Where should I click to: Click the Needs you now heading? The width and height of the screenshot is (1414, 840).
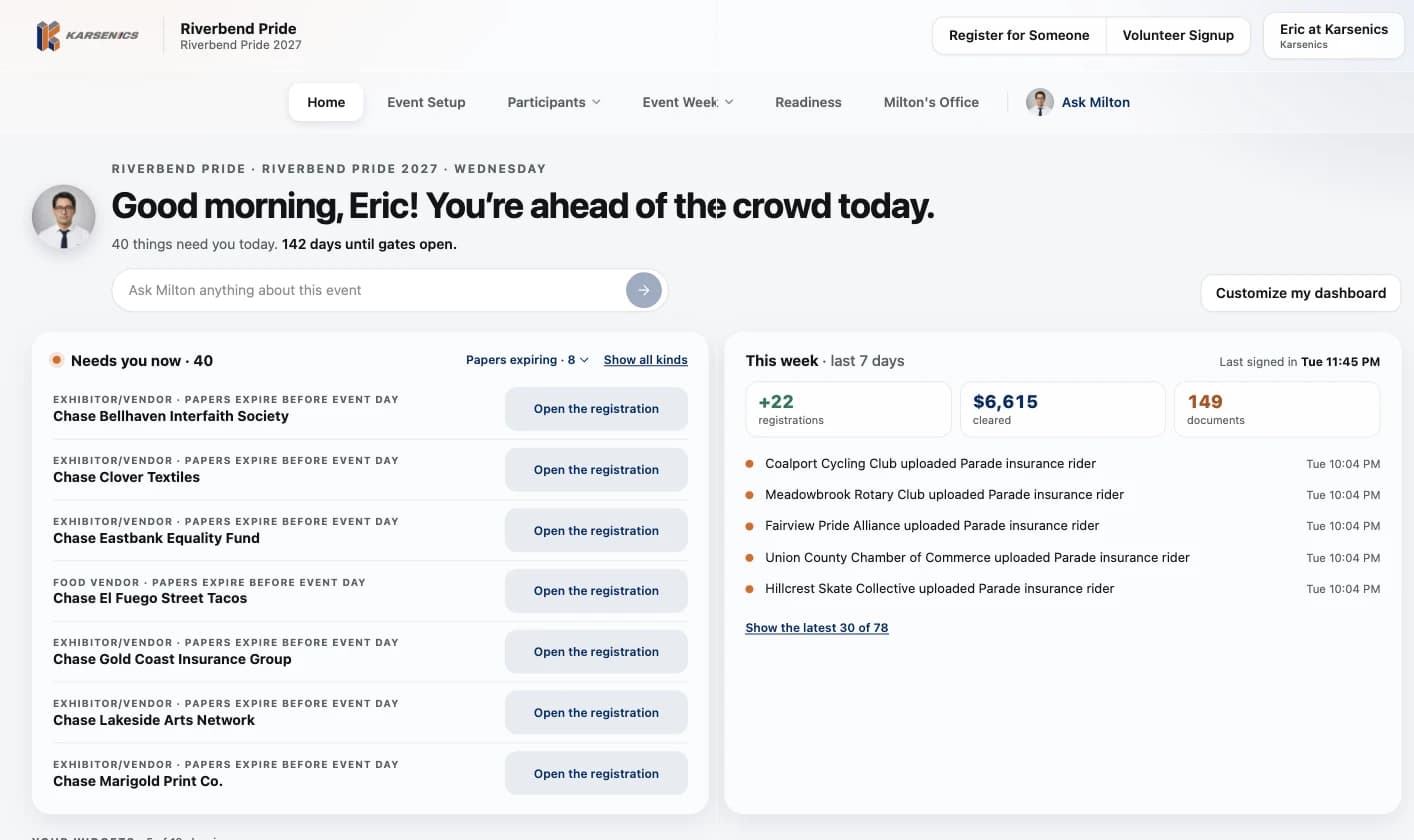tap(142, 361)
